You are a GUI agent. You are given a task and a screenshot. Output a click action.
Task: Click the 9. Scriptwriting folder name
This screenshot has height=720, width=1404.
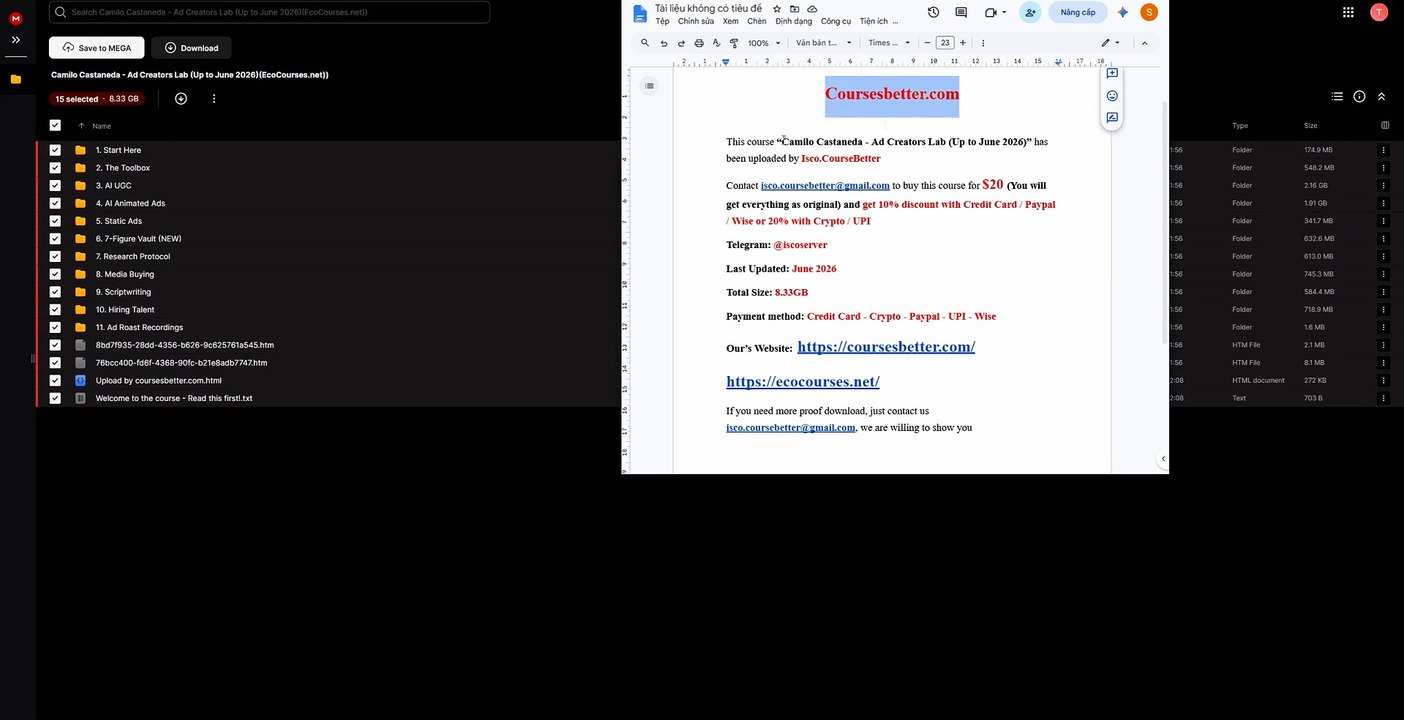click(123, 292)
